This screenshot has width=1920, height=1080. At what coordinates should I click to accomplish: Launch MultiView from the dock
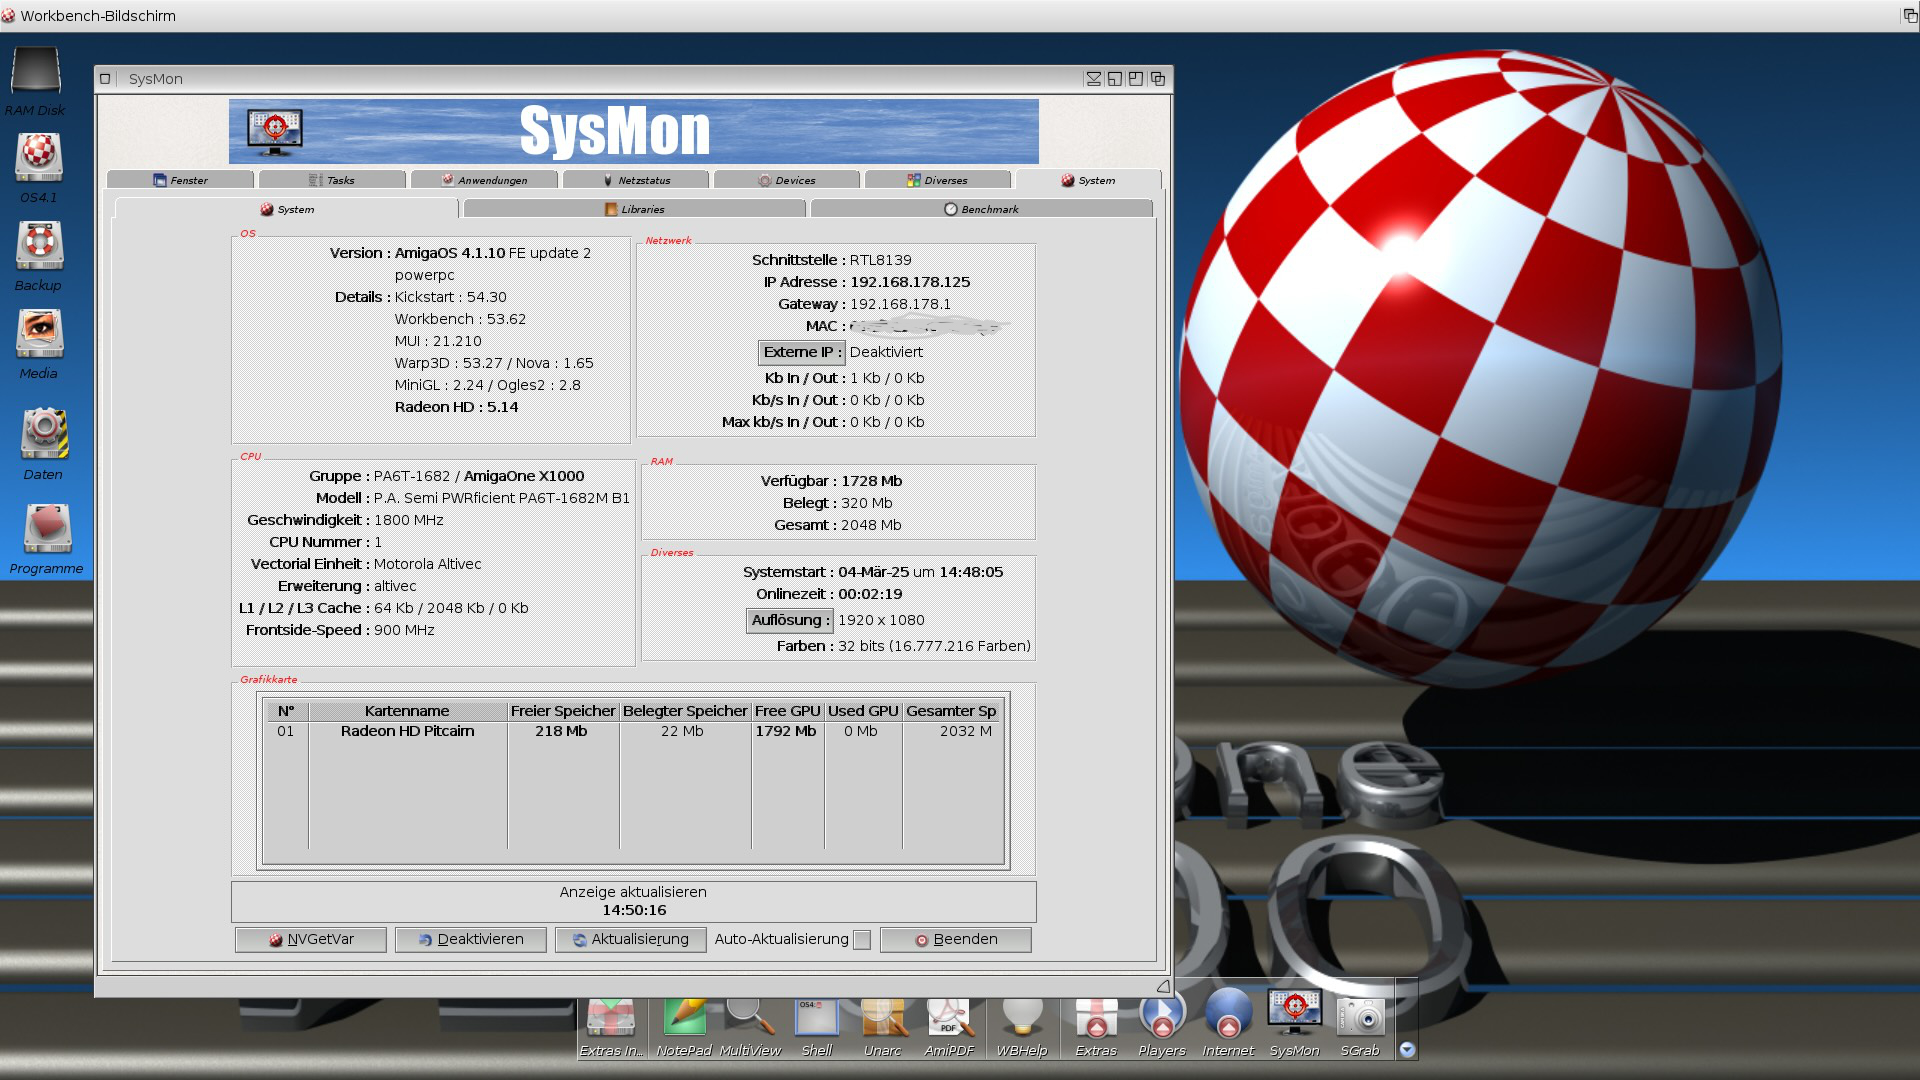pos(750,1027)
